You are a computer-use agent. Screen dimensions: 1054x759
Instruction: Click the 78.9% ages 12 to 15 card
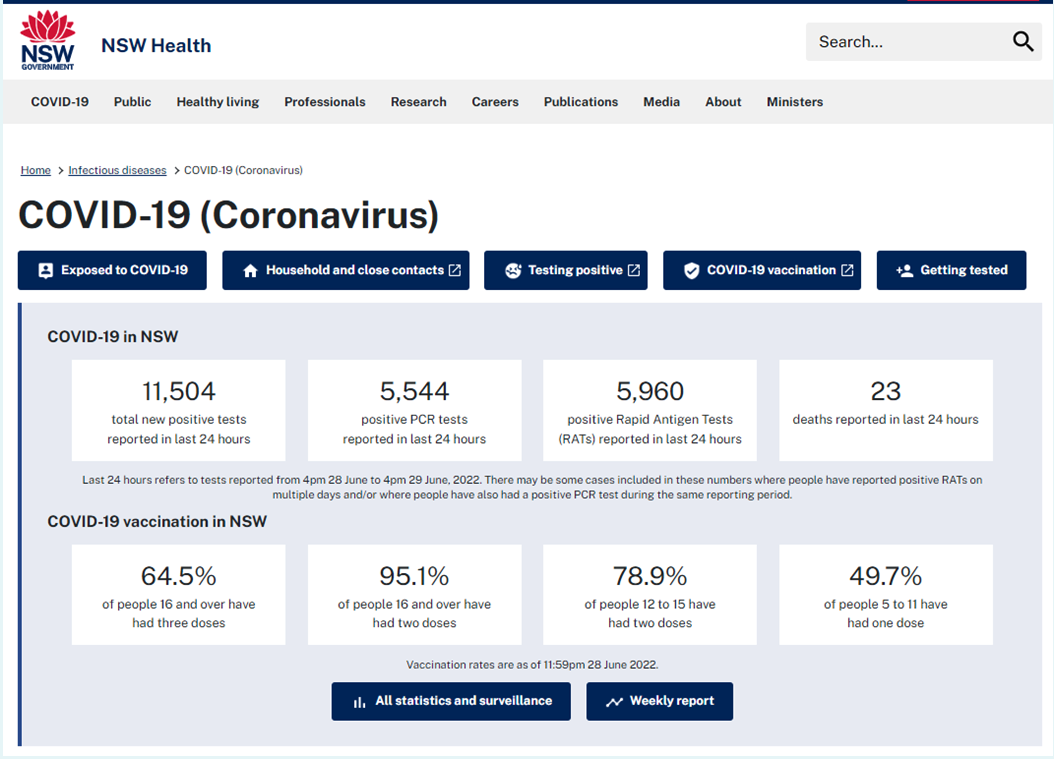pos(650,594)
